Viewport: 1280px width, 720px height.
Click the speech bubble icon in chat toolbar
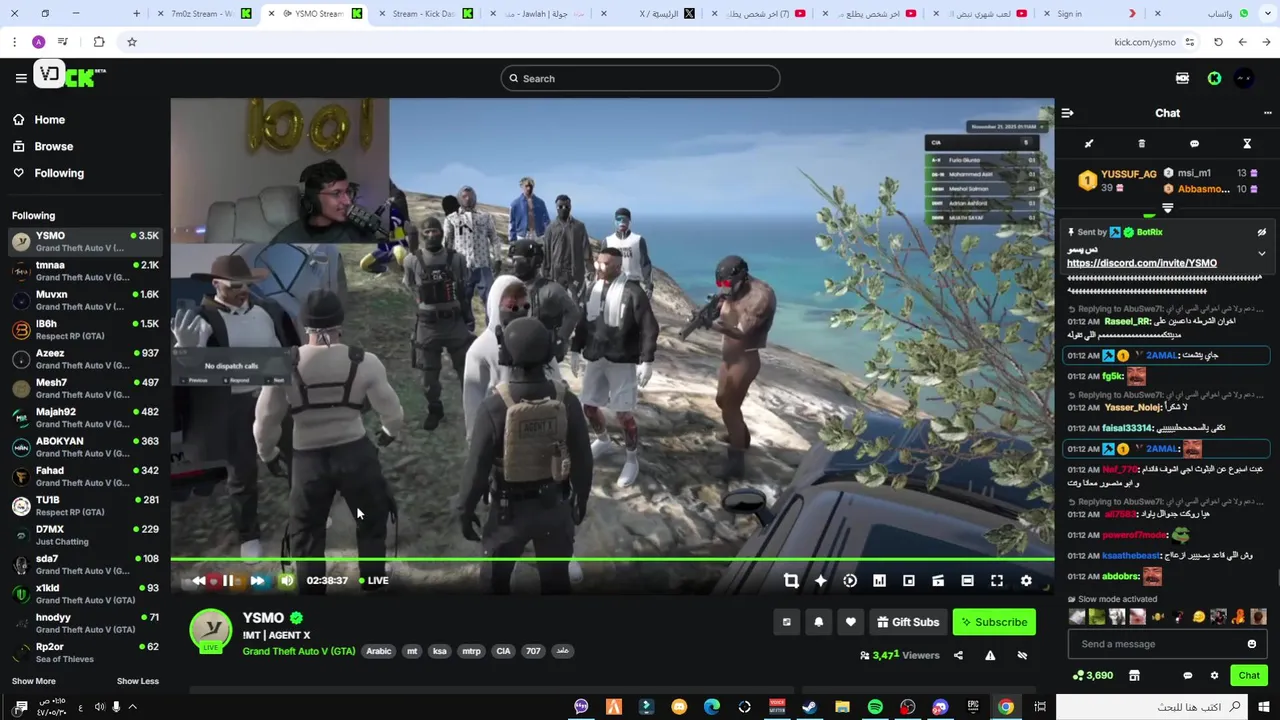(1194, 144)
